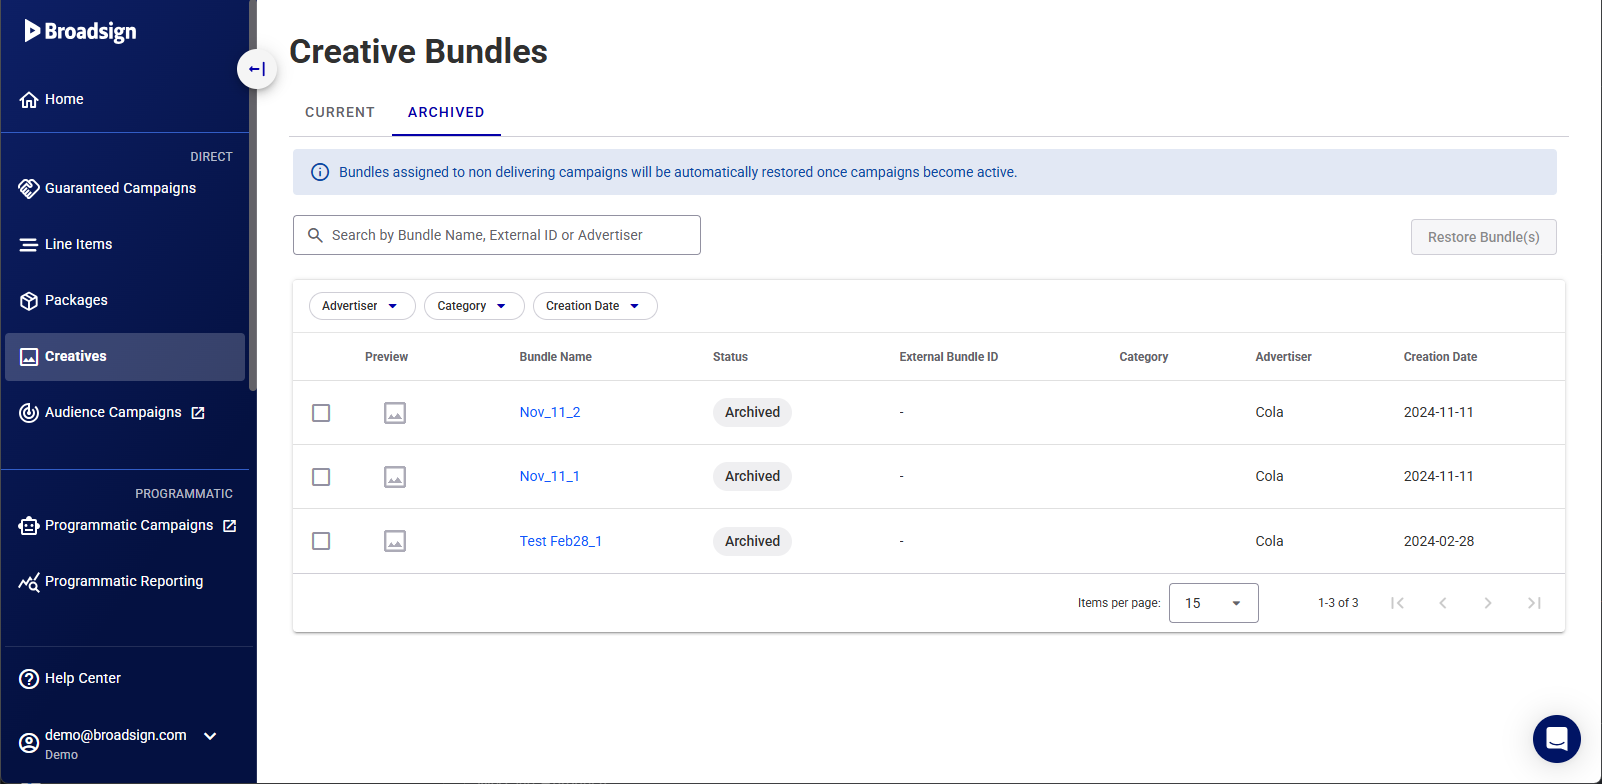Click the preview image icon for Nov_11_2
This screenshot has height=784, width=1602.
click(x=395, y=413)
